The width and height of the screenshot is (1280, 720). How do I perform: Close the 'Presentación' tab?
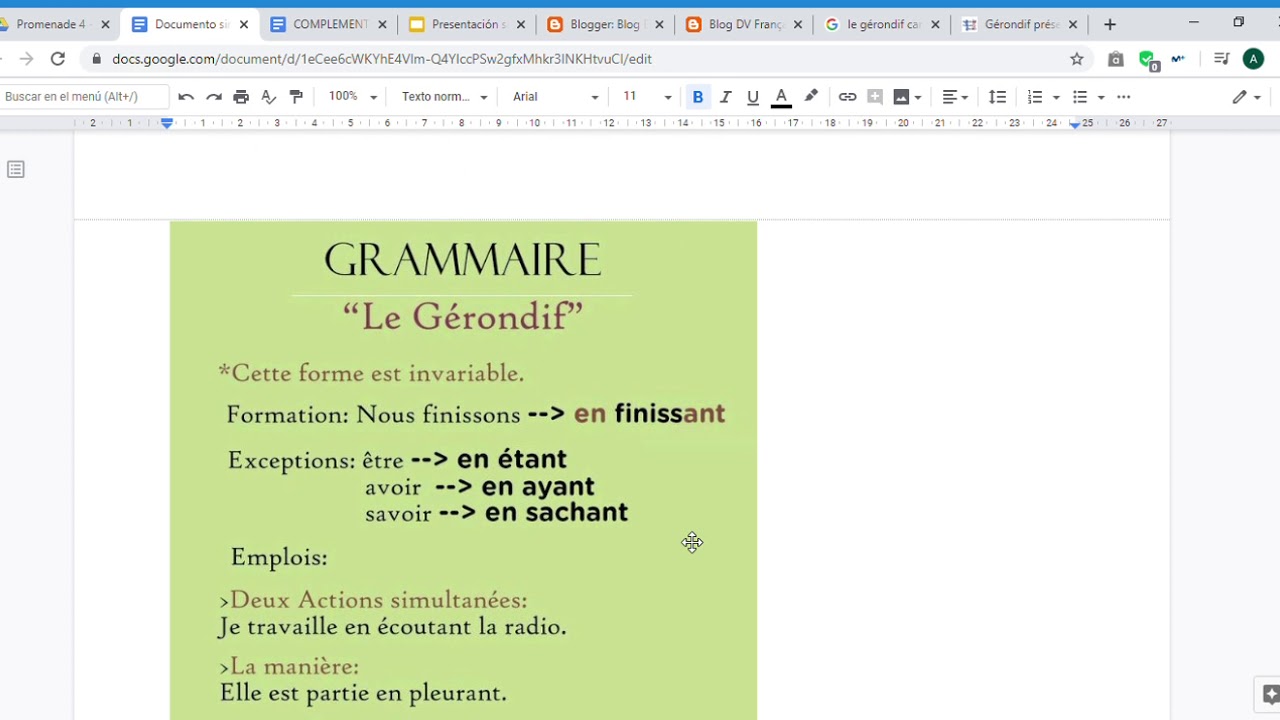521,25
